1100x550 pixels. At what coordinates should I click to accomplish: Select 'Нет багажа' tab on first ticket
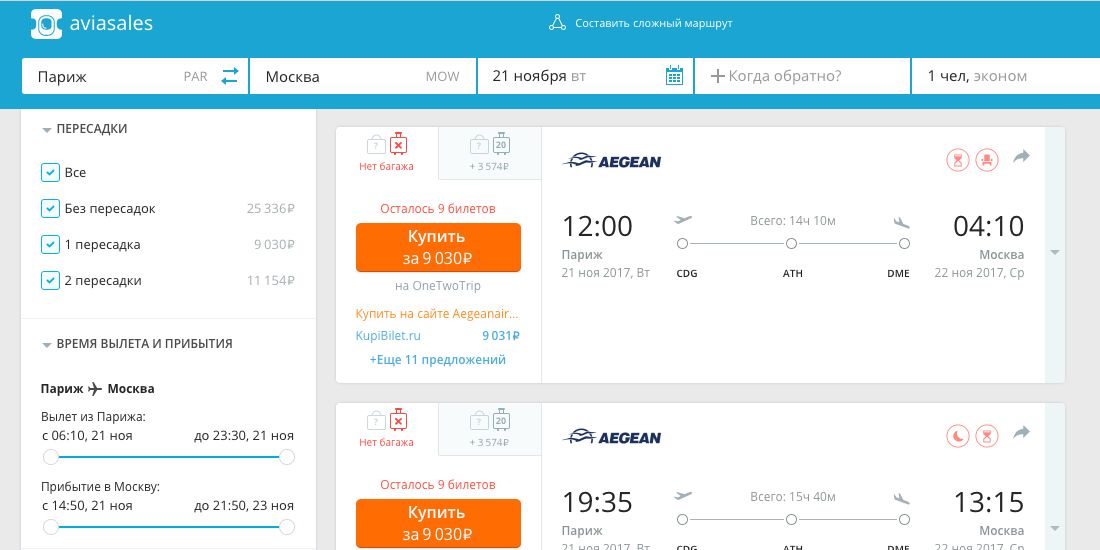pos(386,153)
